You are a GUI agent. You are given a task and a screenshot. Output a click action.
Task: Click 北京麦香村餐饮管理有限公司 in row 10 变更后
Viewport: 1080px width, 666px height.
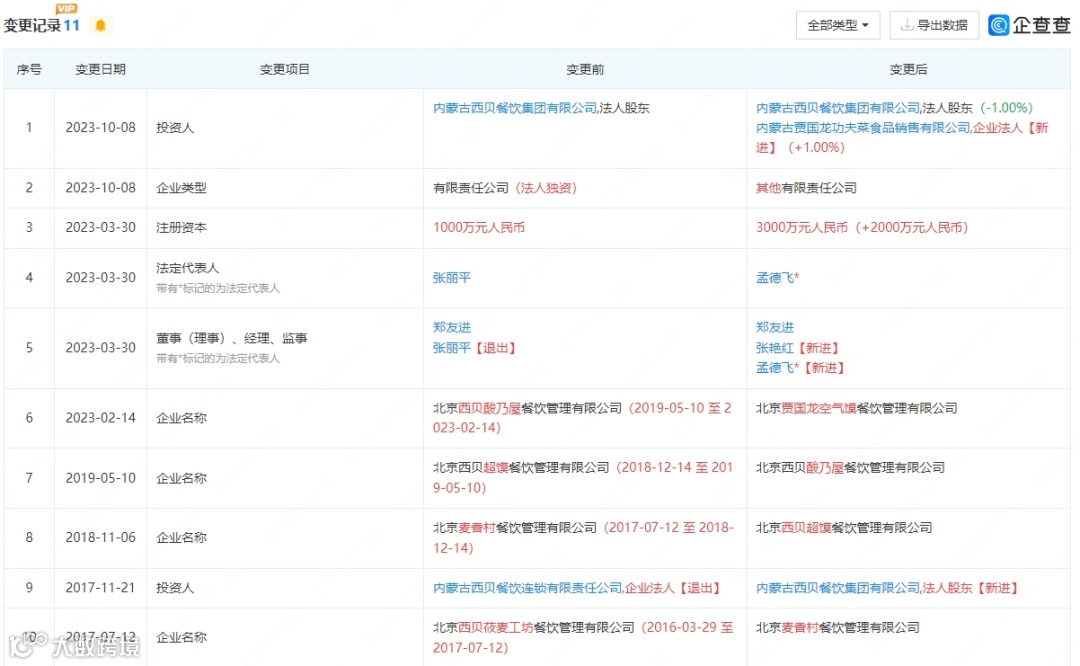pos(838,628)
